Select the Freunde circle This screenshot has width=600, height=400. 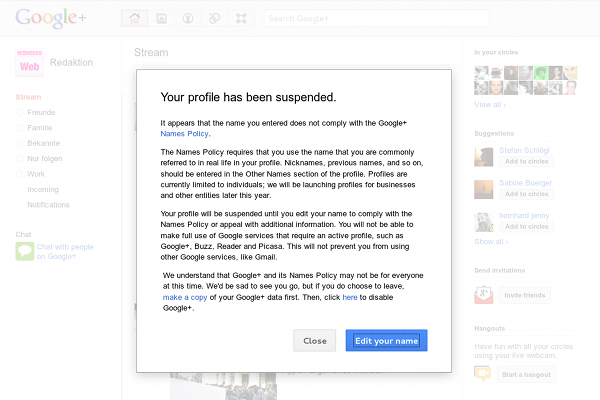click(41, 112)
